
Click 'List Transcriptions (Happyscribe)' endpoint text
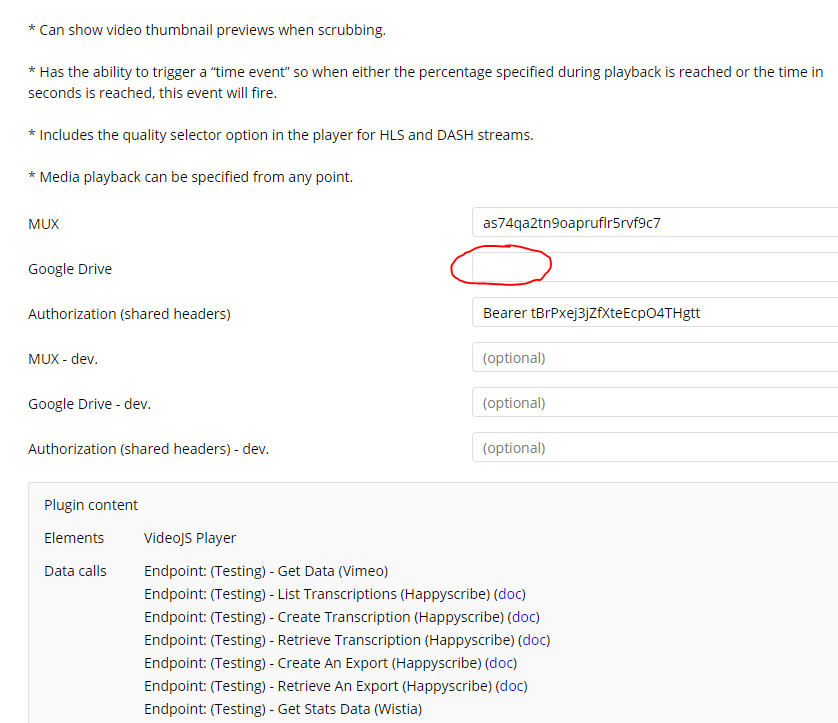[384, 594]
